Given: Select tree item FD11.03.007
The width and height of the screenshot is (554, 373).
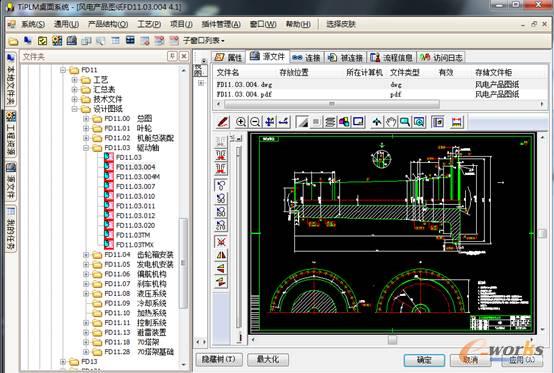Looking at the screenshot, I should 135,186.
